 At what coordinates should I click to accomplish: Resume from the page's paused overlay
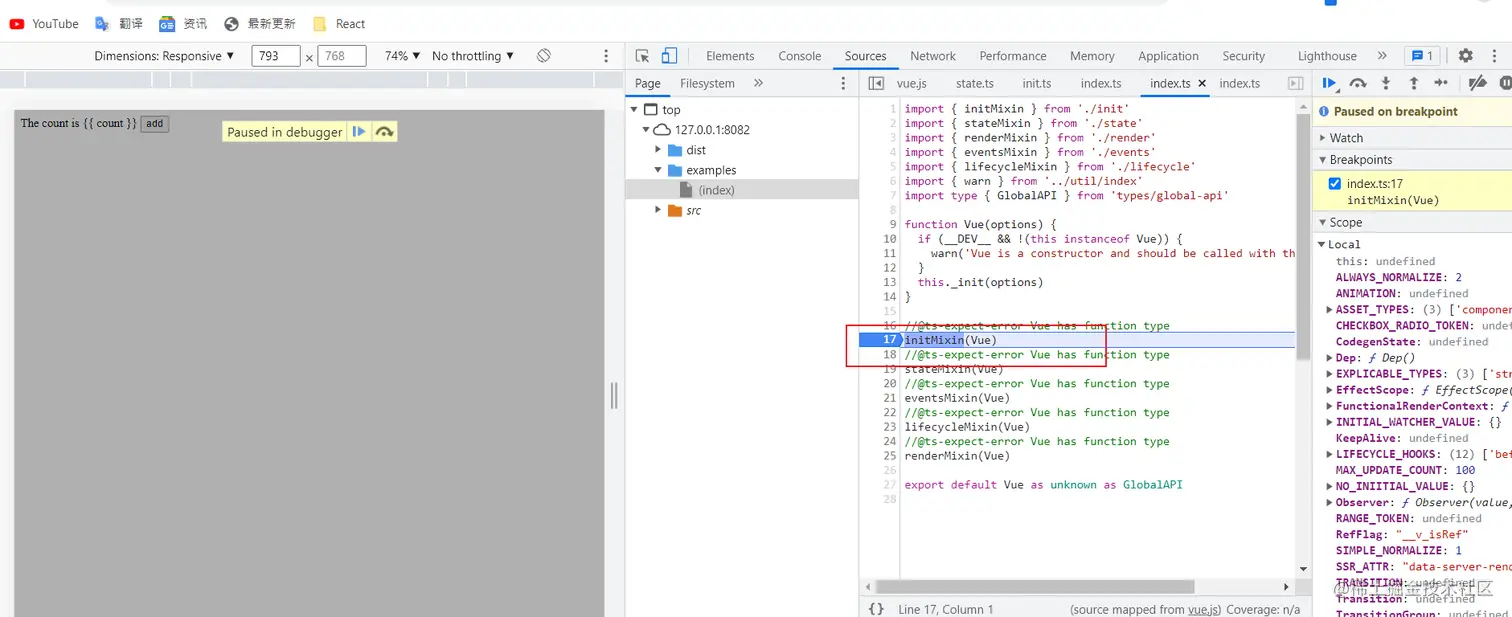359,131
